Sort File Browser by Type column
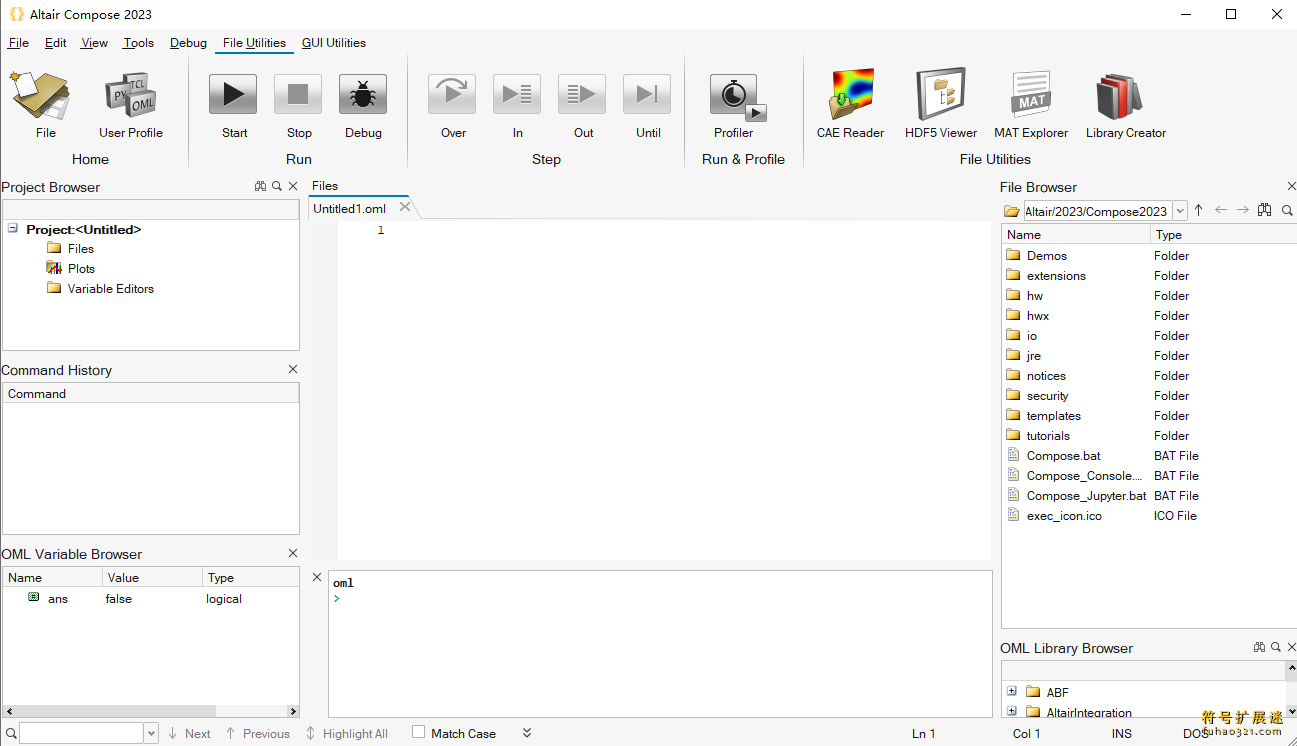This screenshot has width=1297, height=746. (1224, 234)
